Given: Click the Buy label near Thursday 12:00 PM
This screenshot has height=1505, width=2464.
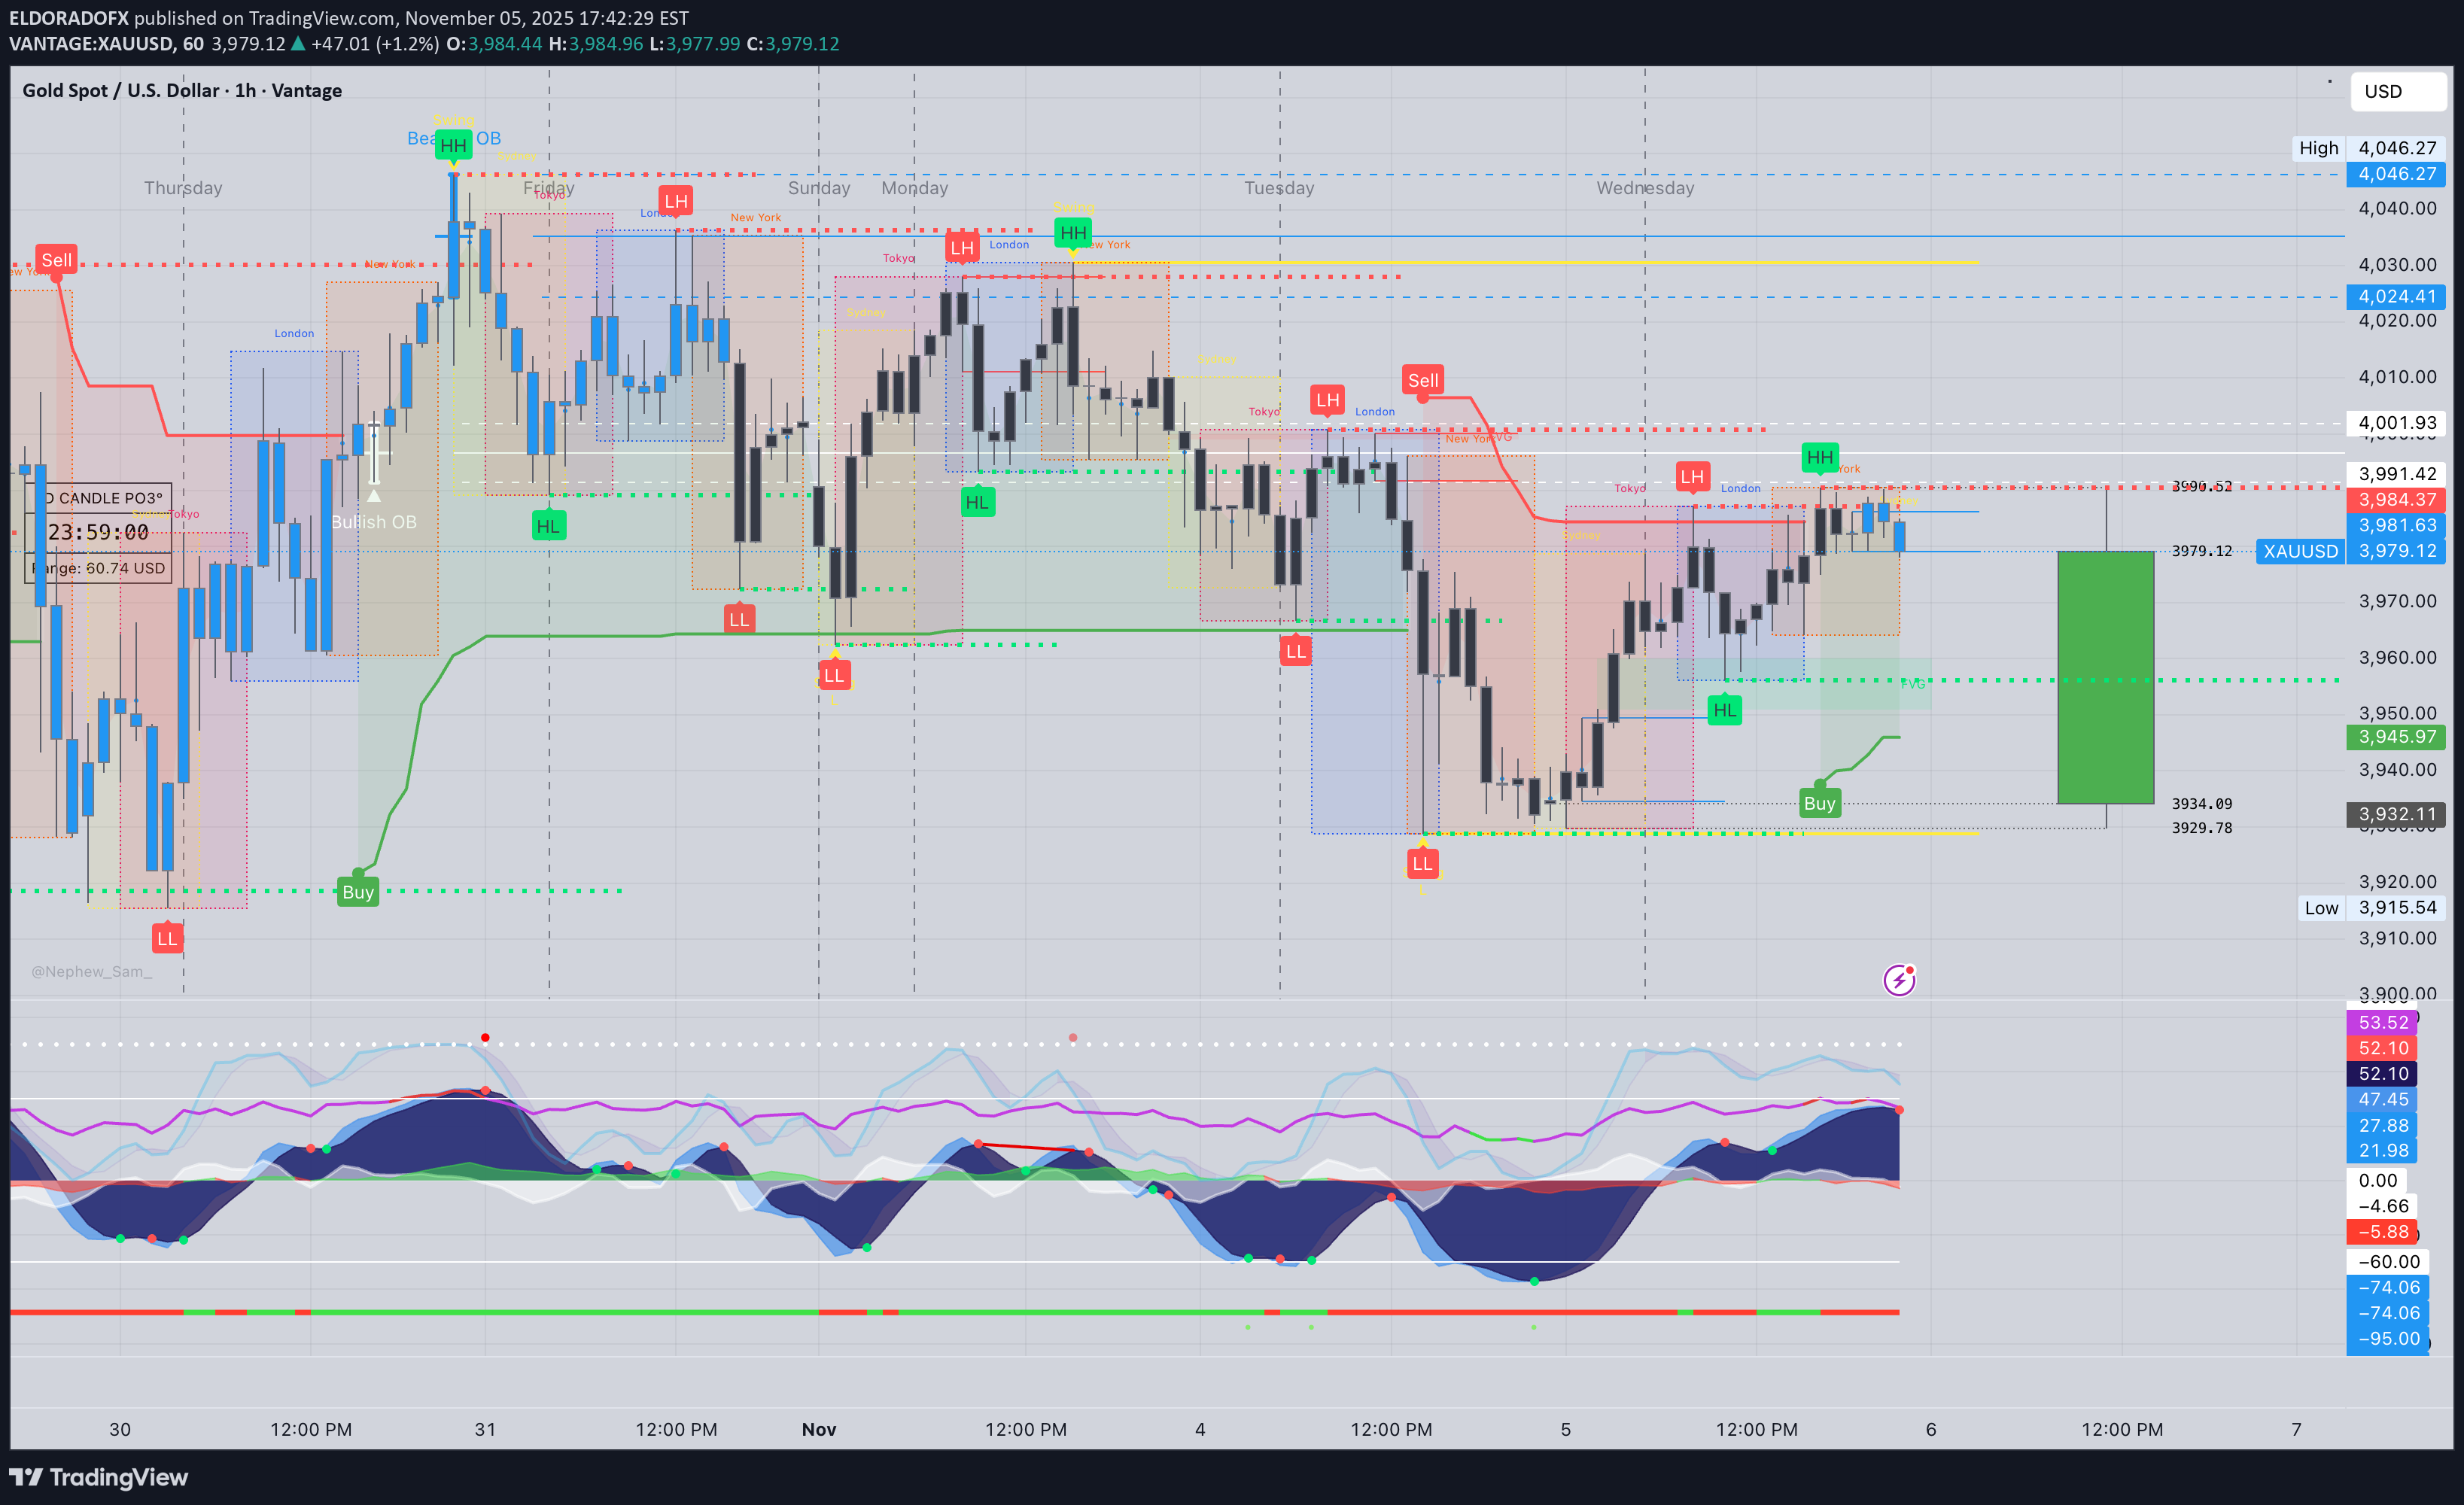Looking at the screenshot, I should point(358,892).
